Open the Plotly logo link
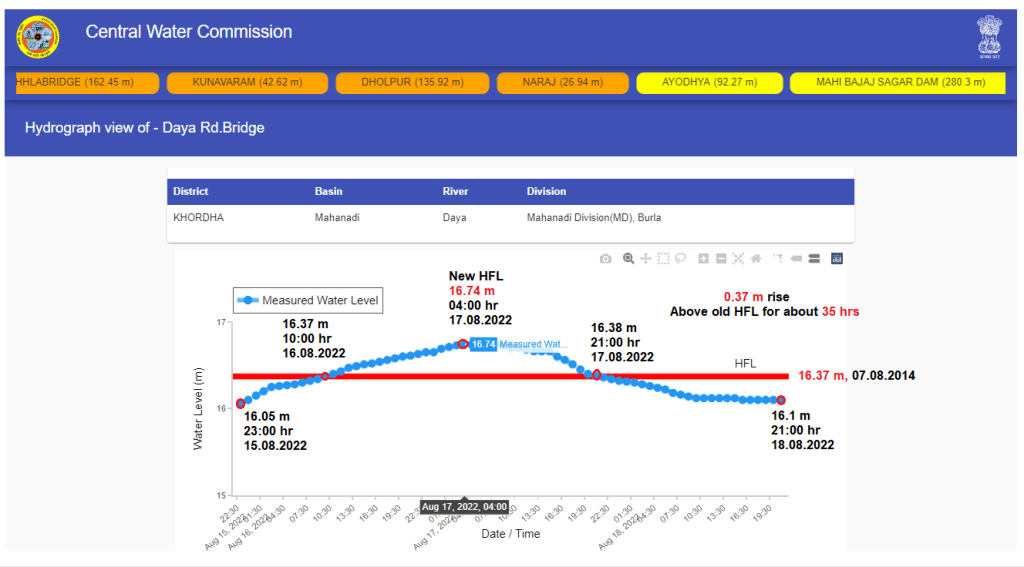Image resolution: width=1024 pixels, height=567 pixels. tap(838, 259)
